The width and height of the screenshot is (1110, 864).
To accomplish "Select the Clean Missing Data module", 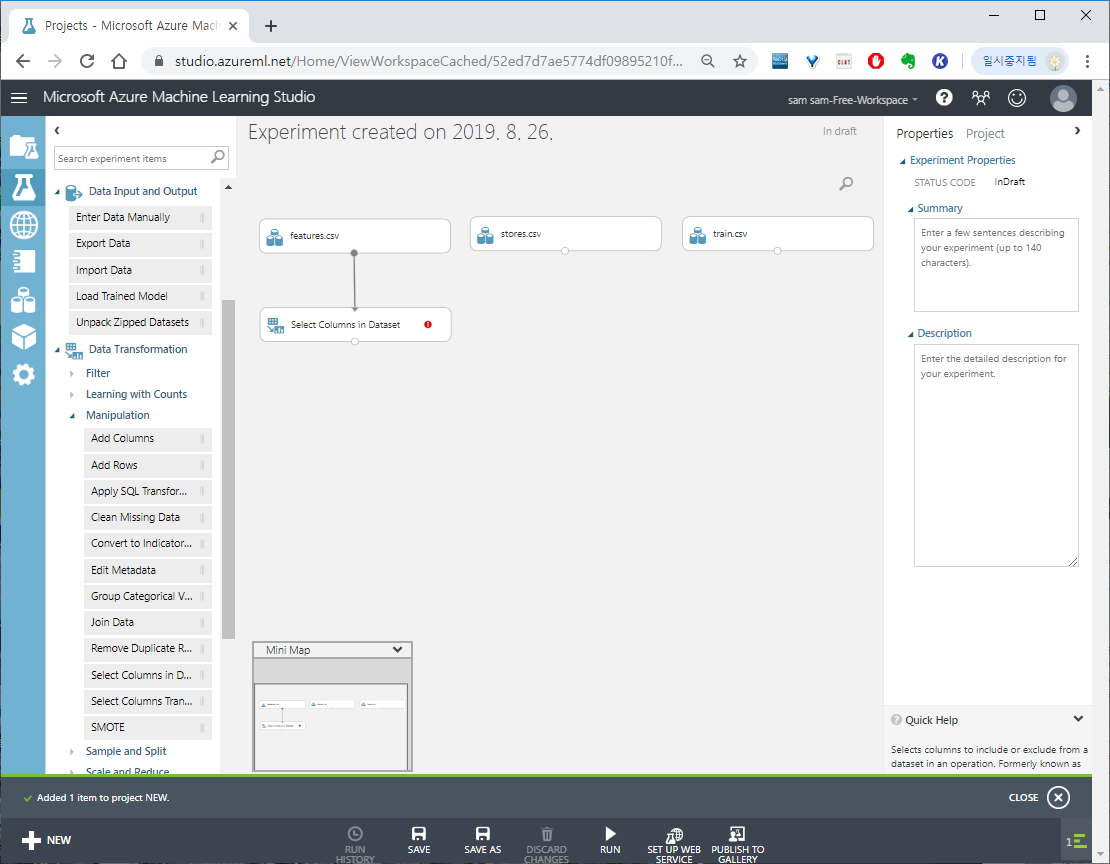I will point(147,518).
